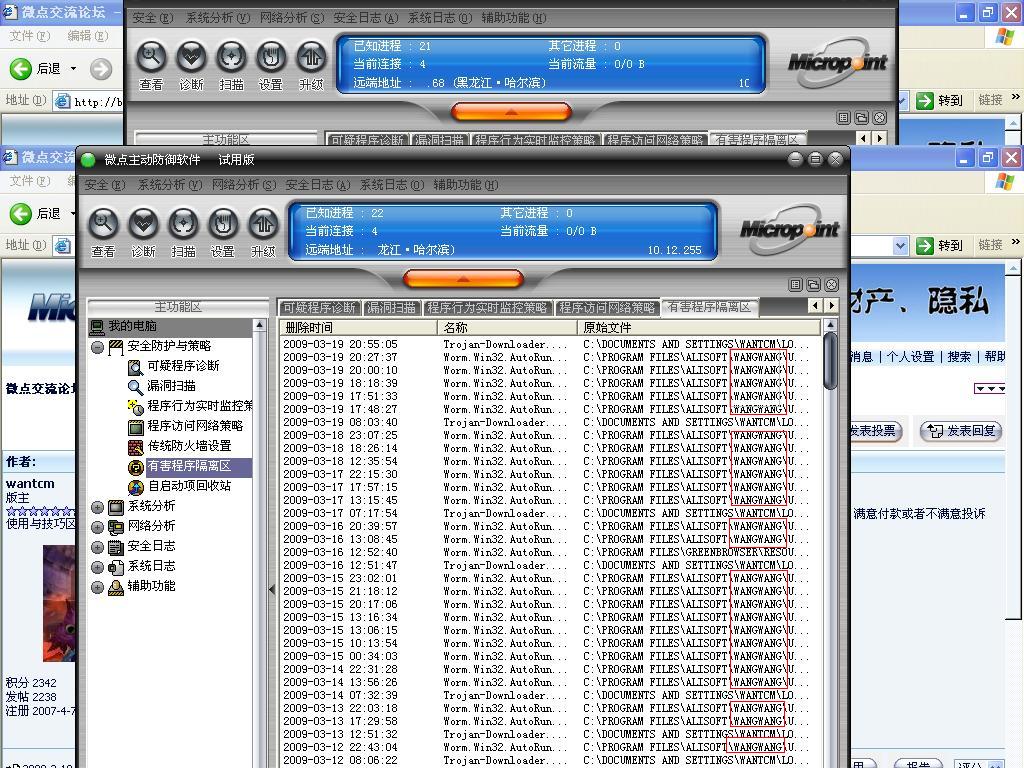
Task: Sort the list by the 删除时间 column header
Action: coord(359,327)
